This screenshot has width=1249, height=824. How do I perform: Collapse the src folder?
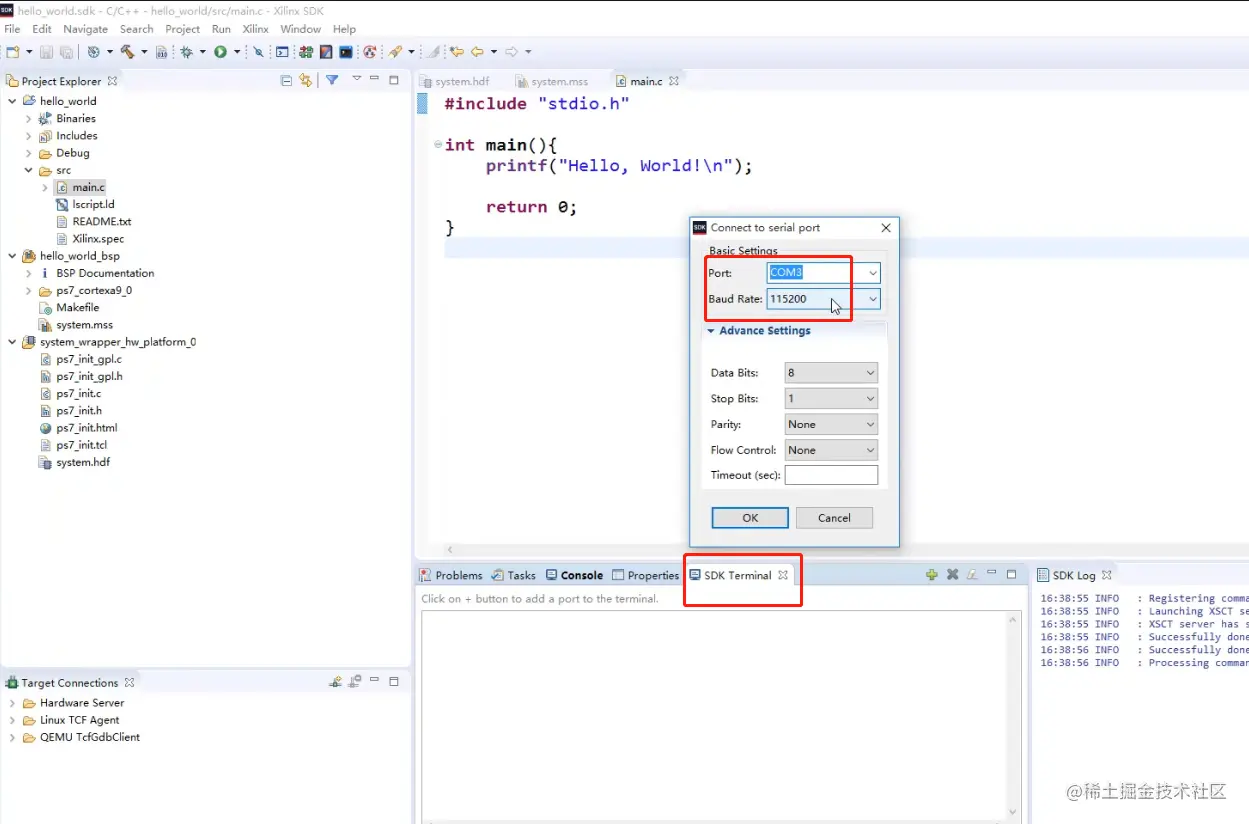[29, 170]
